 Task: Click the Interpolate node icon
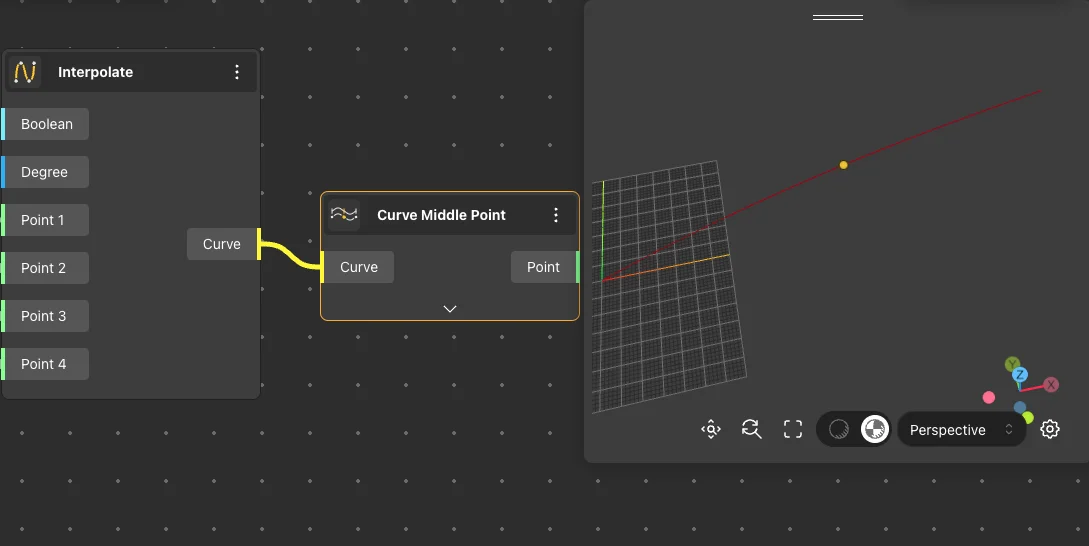(25, 72)
